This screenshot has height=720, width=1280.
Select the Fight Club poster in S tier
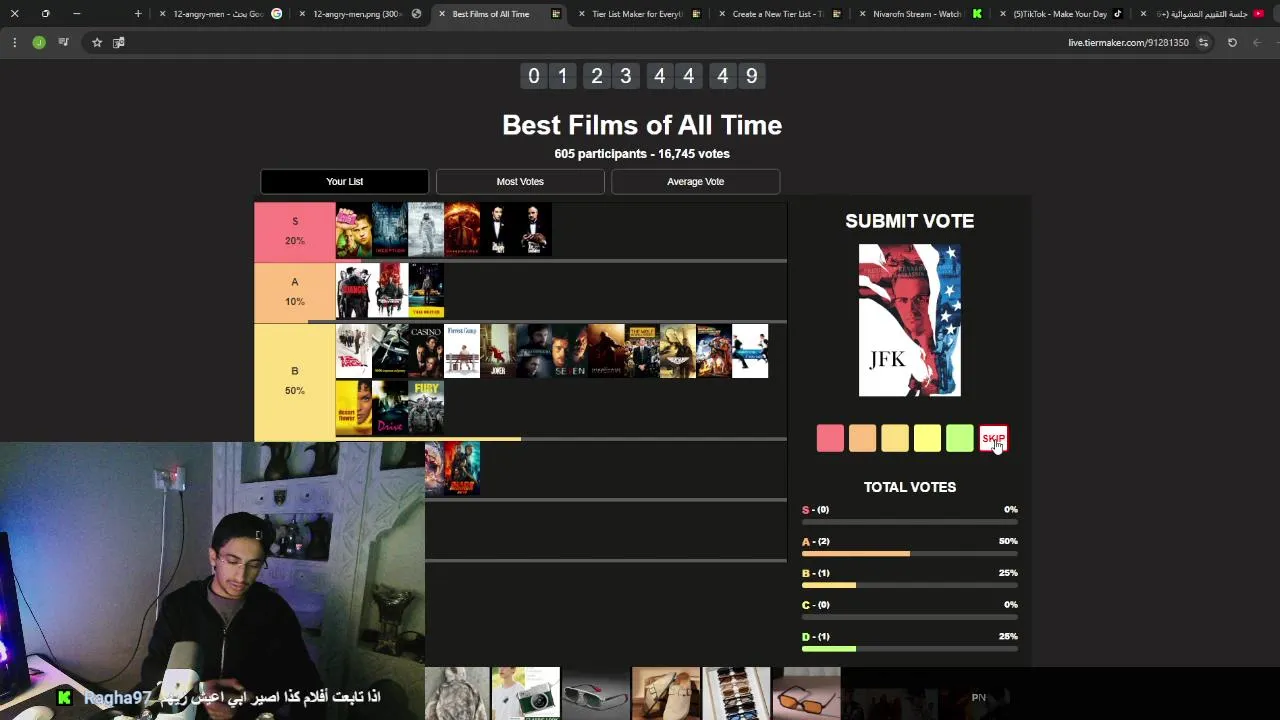pyautogui.click(x=353, y=229)
